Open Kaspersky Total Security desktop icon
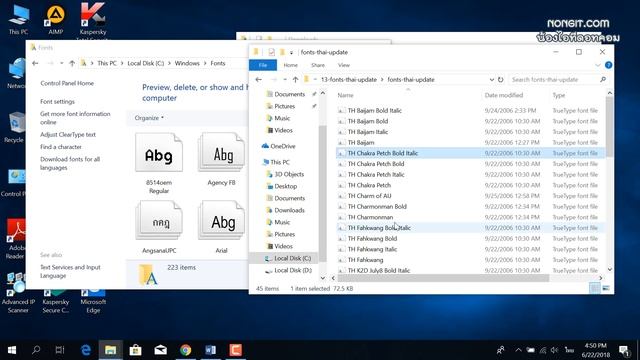The image size is (640, 360). click(x=93, y=20)
